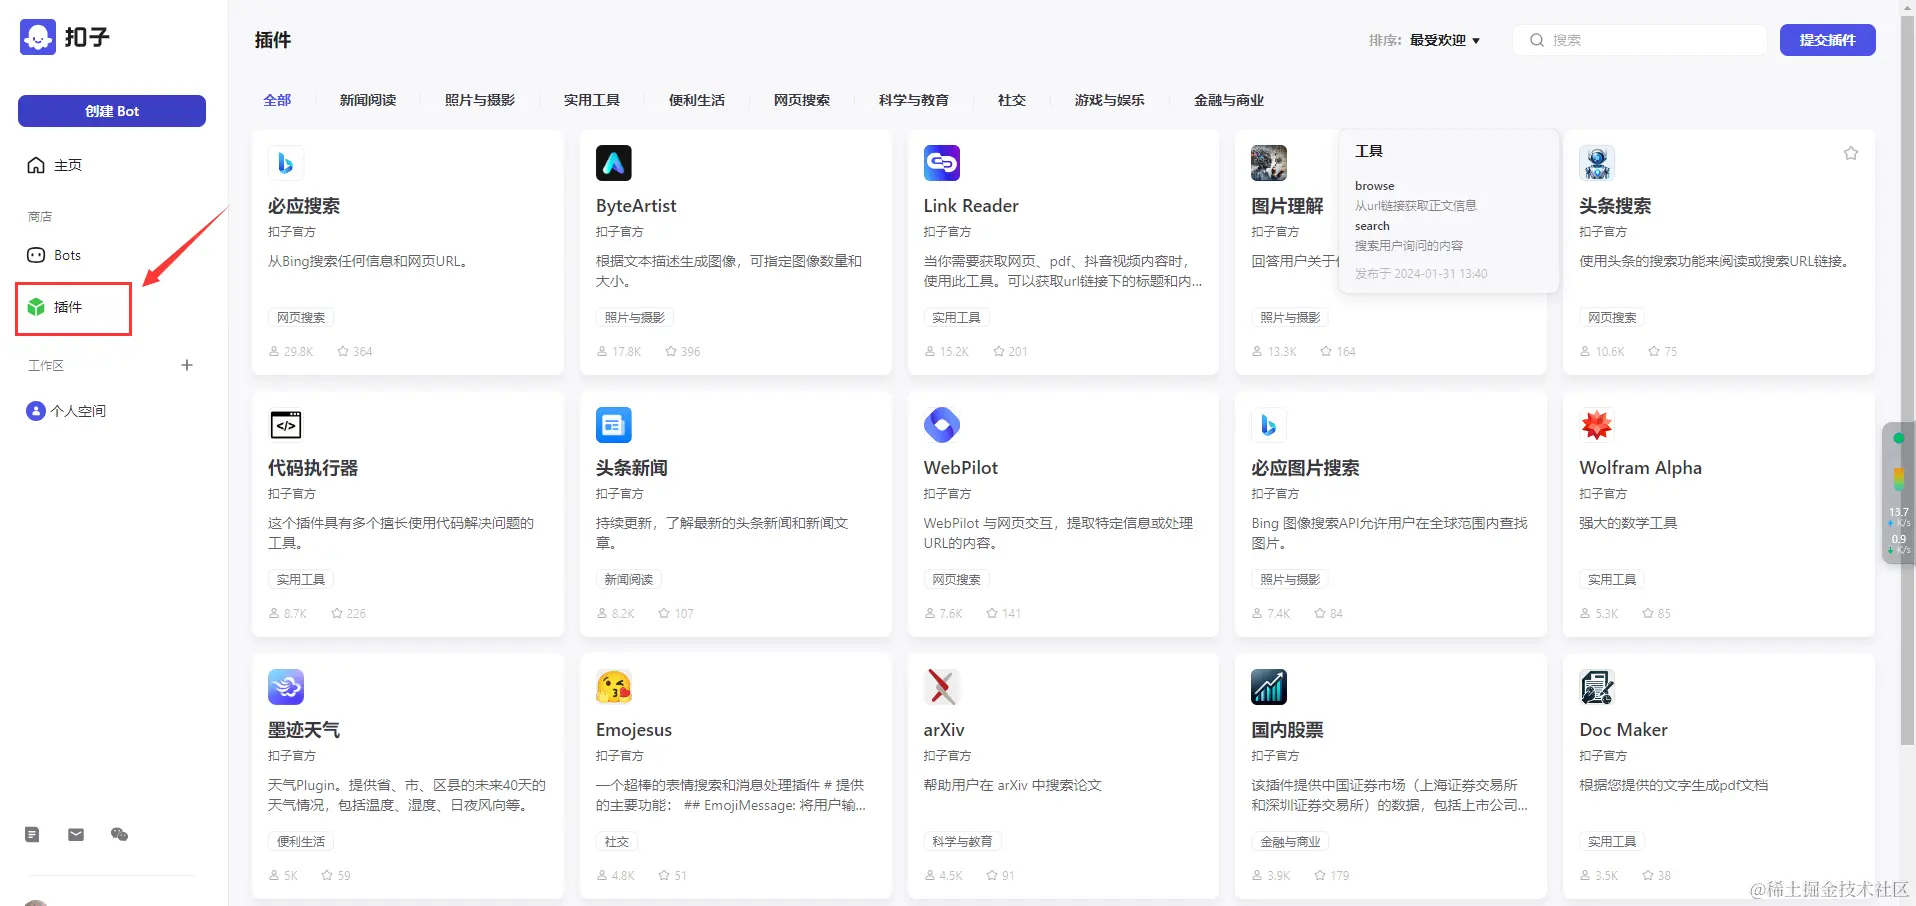Screen dimensions: 1916x906
Task: Switch to the 新闻阅读 category tab
Action: click(x=368, y=100)
